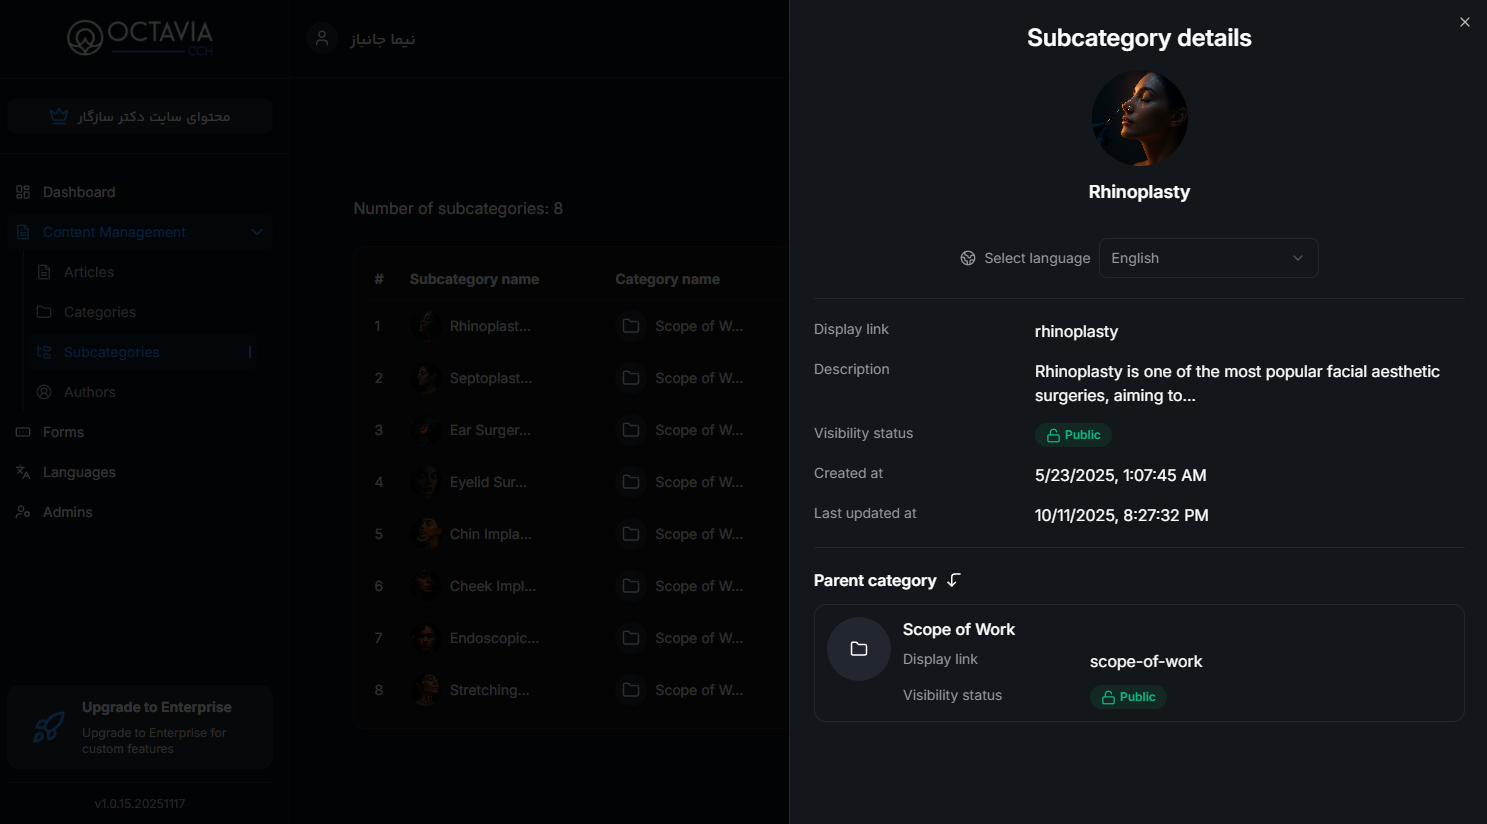This screenshot has height=824, width=1487.
Task: Collapse the Content Management section chevron
Action: [257, 232]
